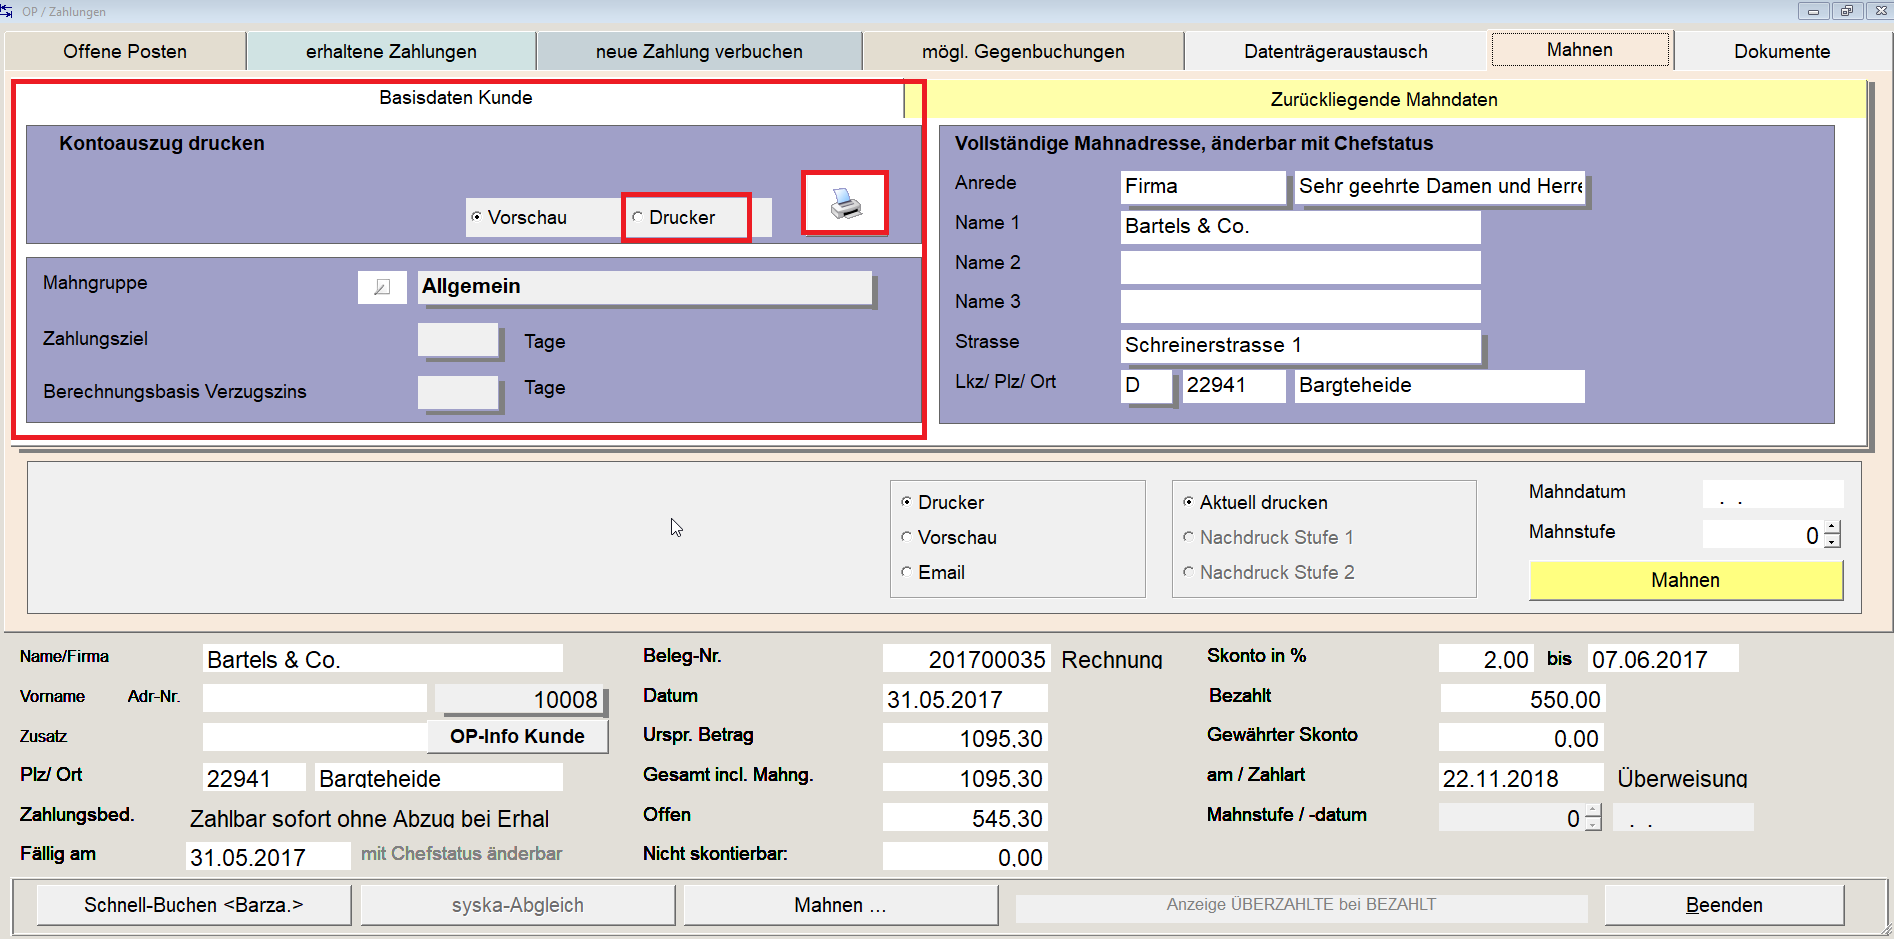The height and width of the screenshot is (939, 1894).
Task: Click the Anrede field containing Firma
Action: (1202, 186)
